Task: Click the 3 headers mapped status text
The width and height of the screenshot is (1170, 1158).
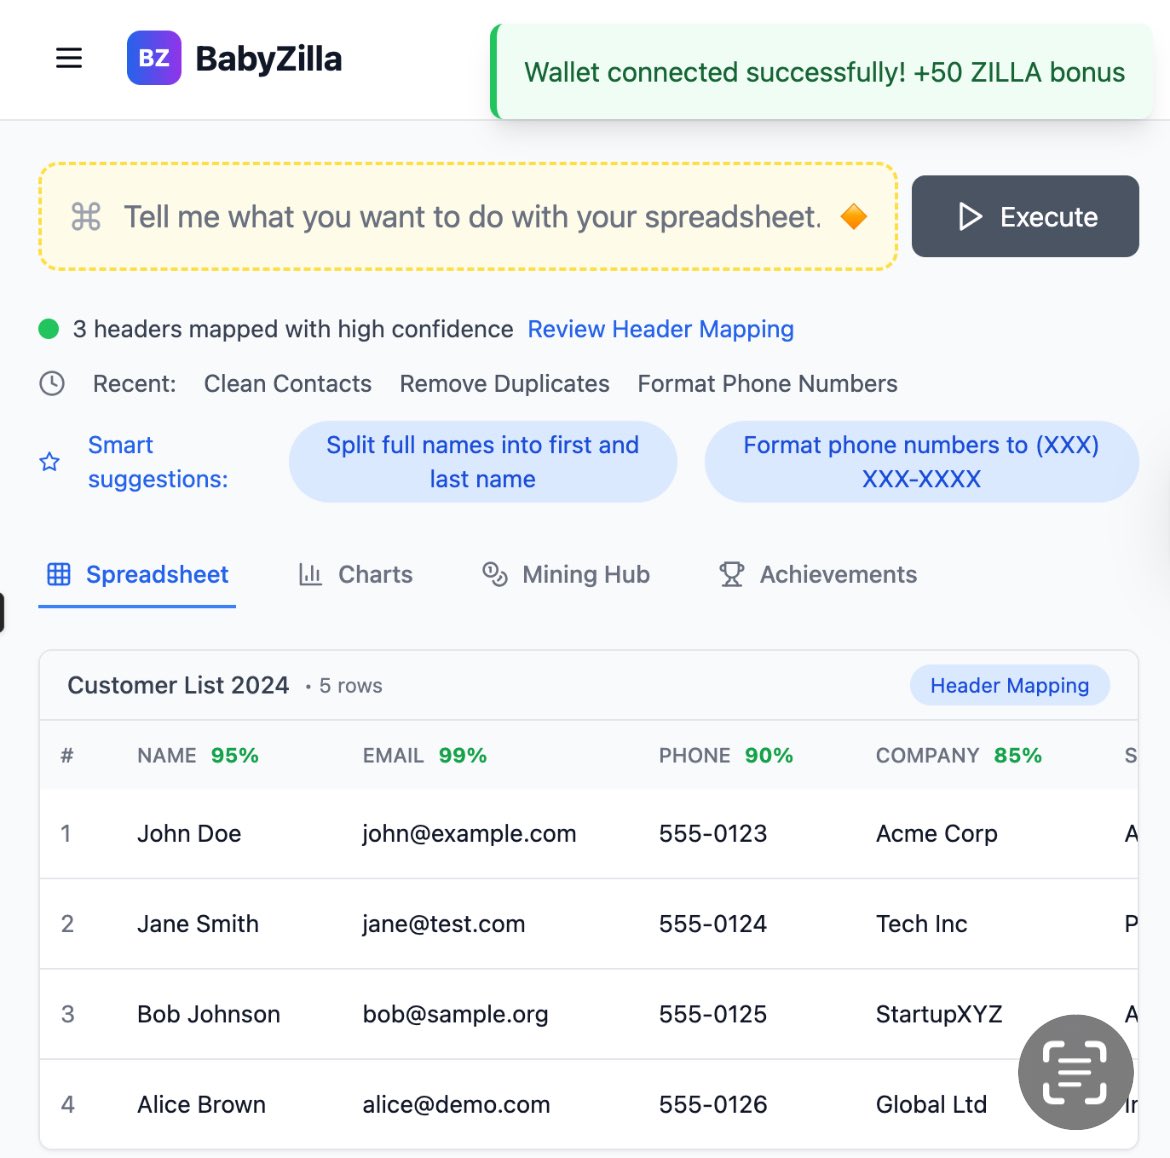Action: (x=292, y=329)
